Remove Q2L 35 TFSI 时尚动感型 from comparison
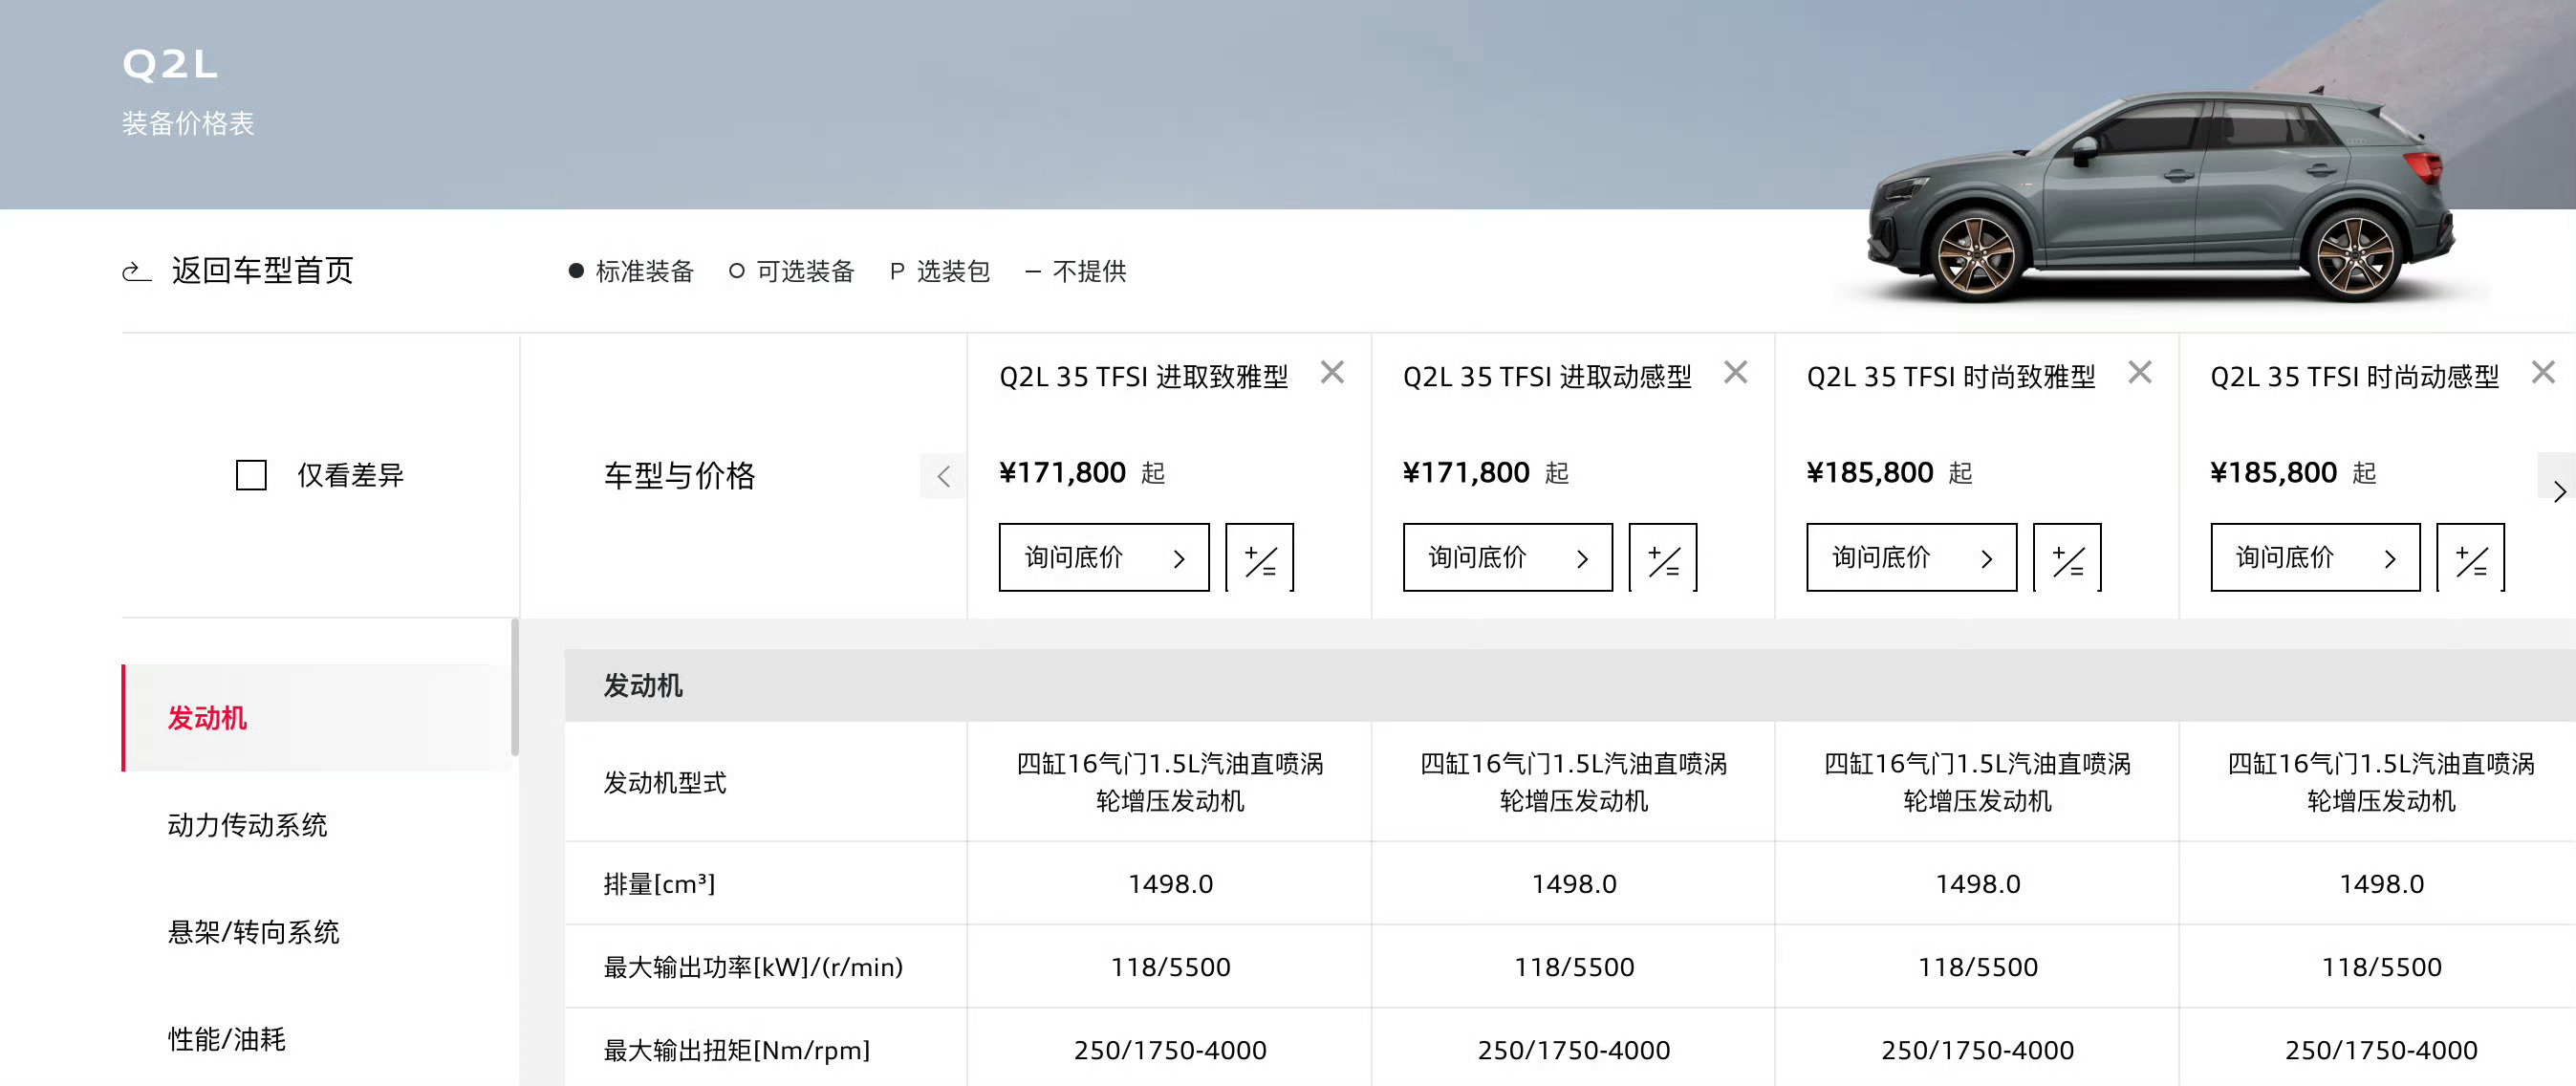The height and width of the screenshot is (1086, 2576). pyautogui.click(x=2543, y=372)
